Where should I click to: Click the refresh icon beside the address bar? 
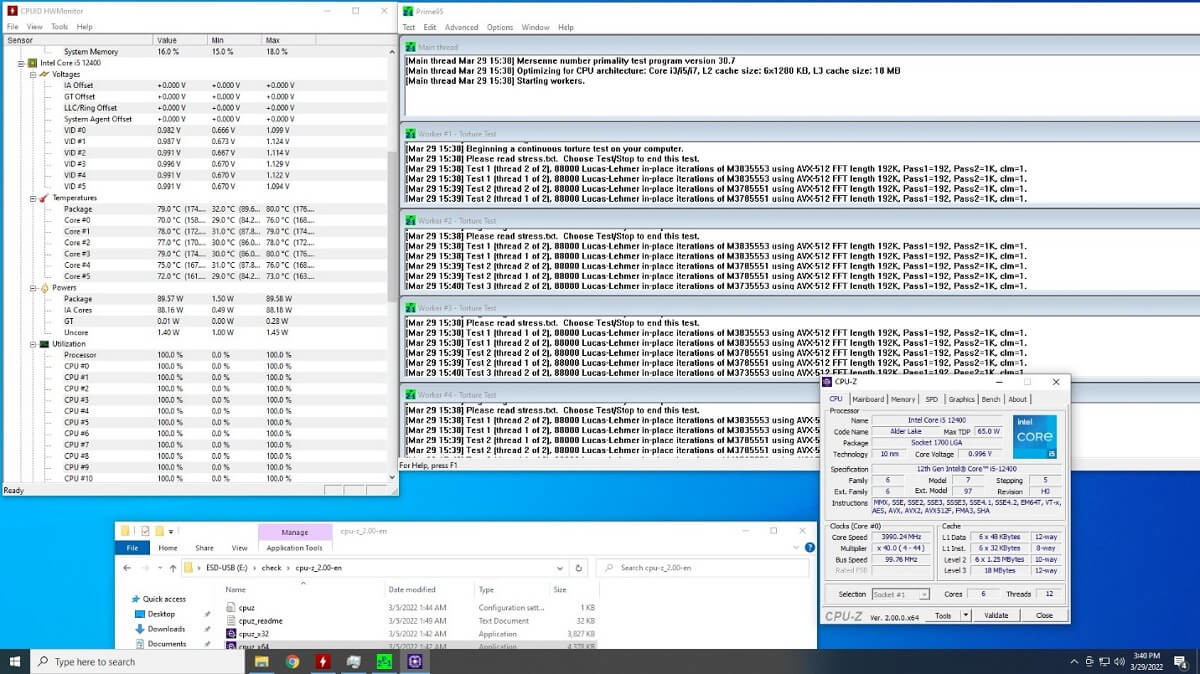580,568
